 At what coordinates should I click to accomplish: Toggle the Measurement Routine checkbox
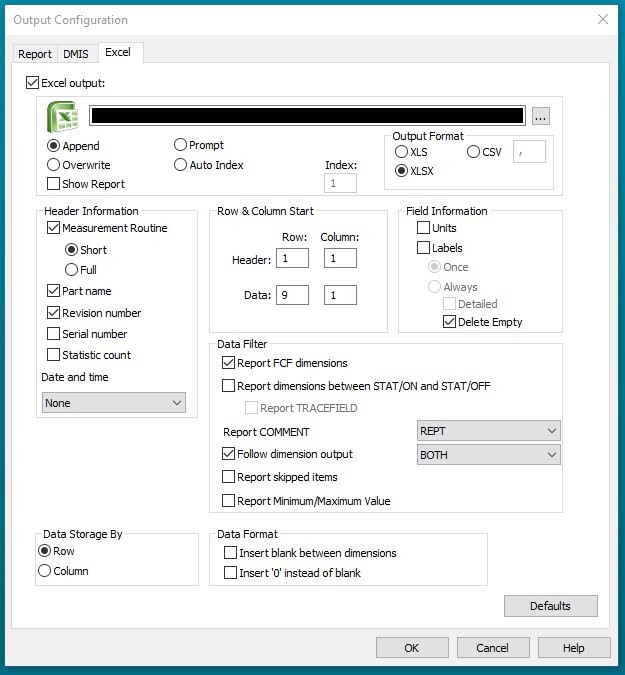tap(53, 228)
